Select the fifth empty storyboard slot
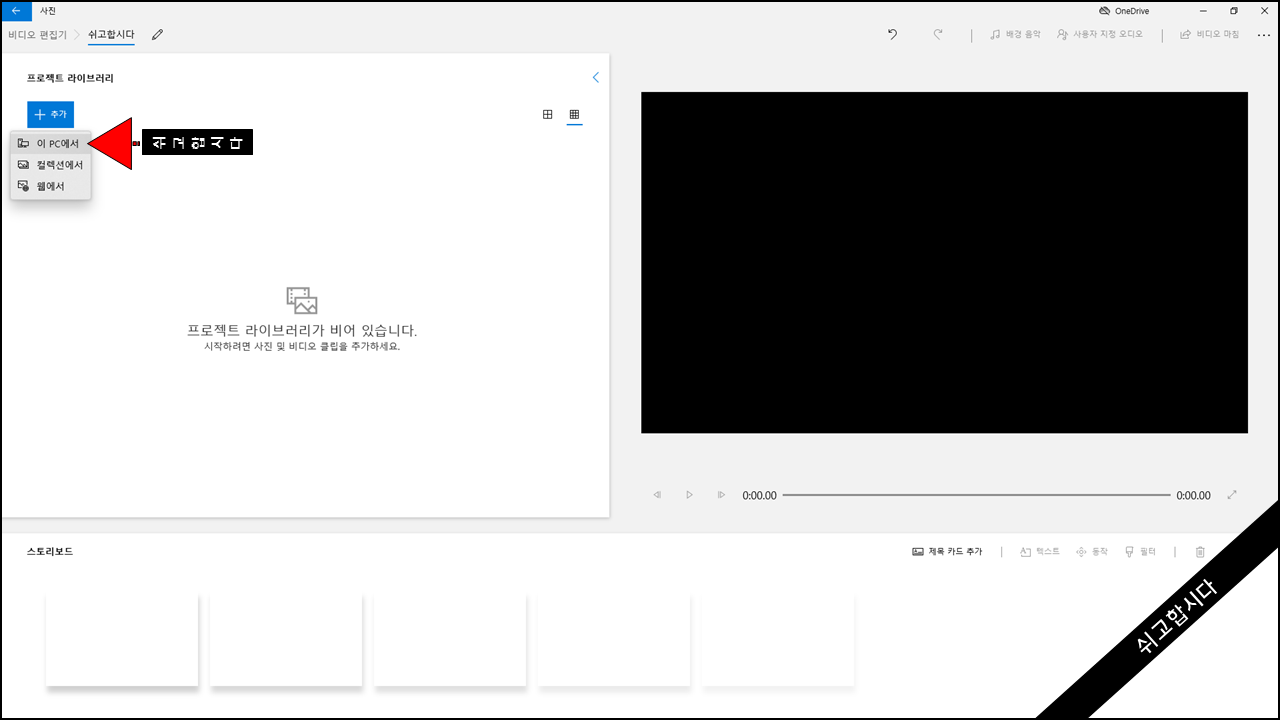Image resolution: width=1280 pixels, height=720 pixels. (x=778, y=640)
